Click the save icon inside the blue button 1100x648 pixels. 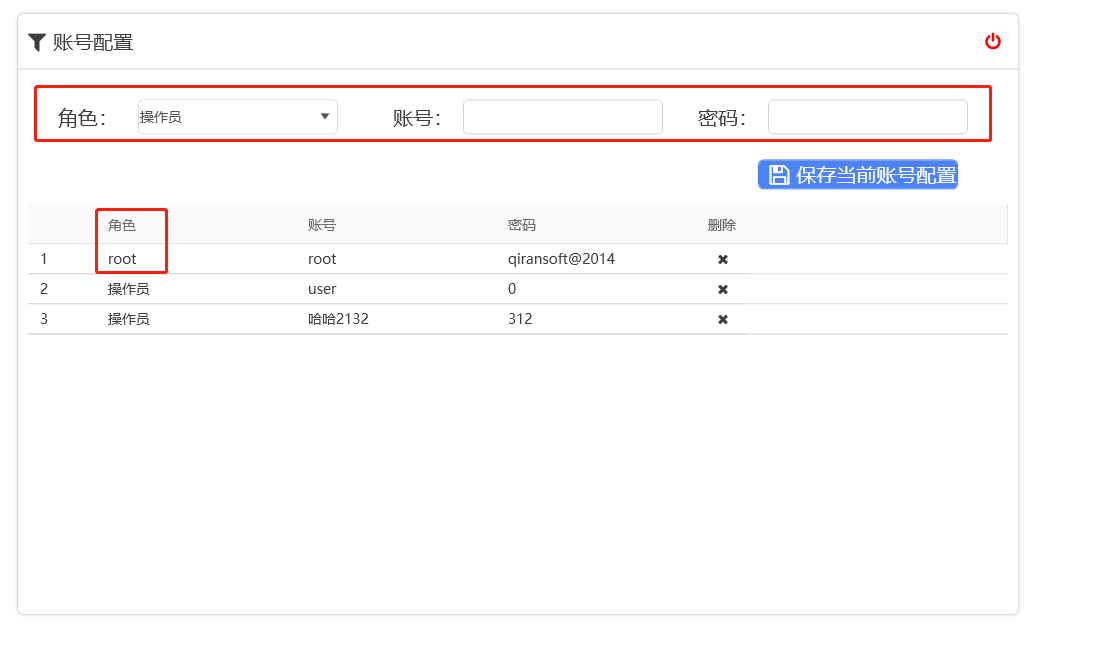click(778, 174)
